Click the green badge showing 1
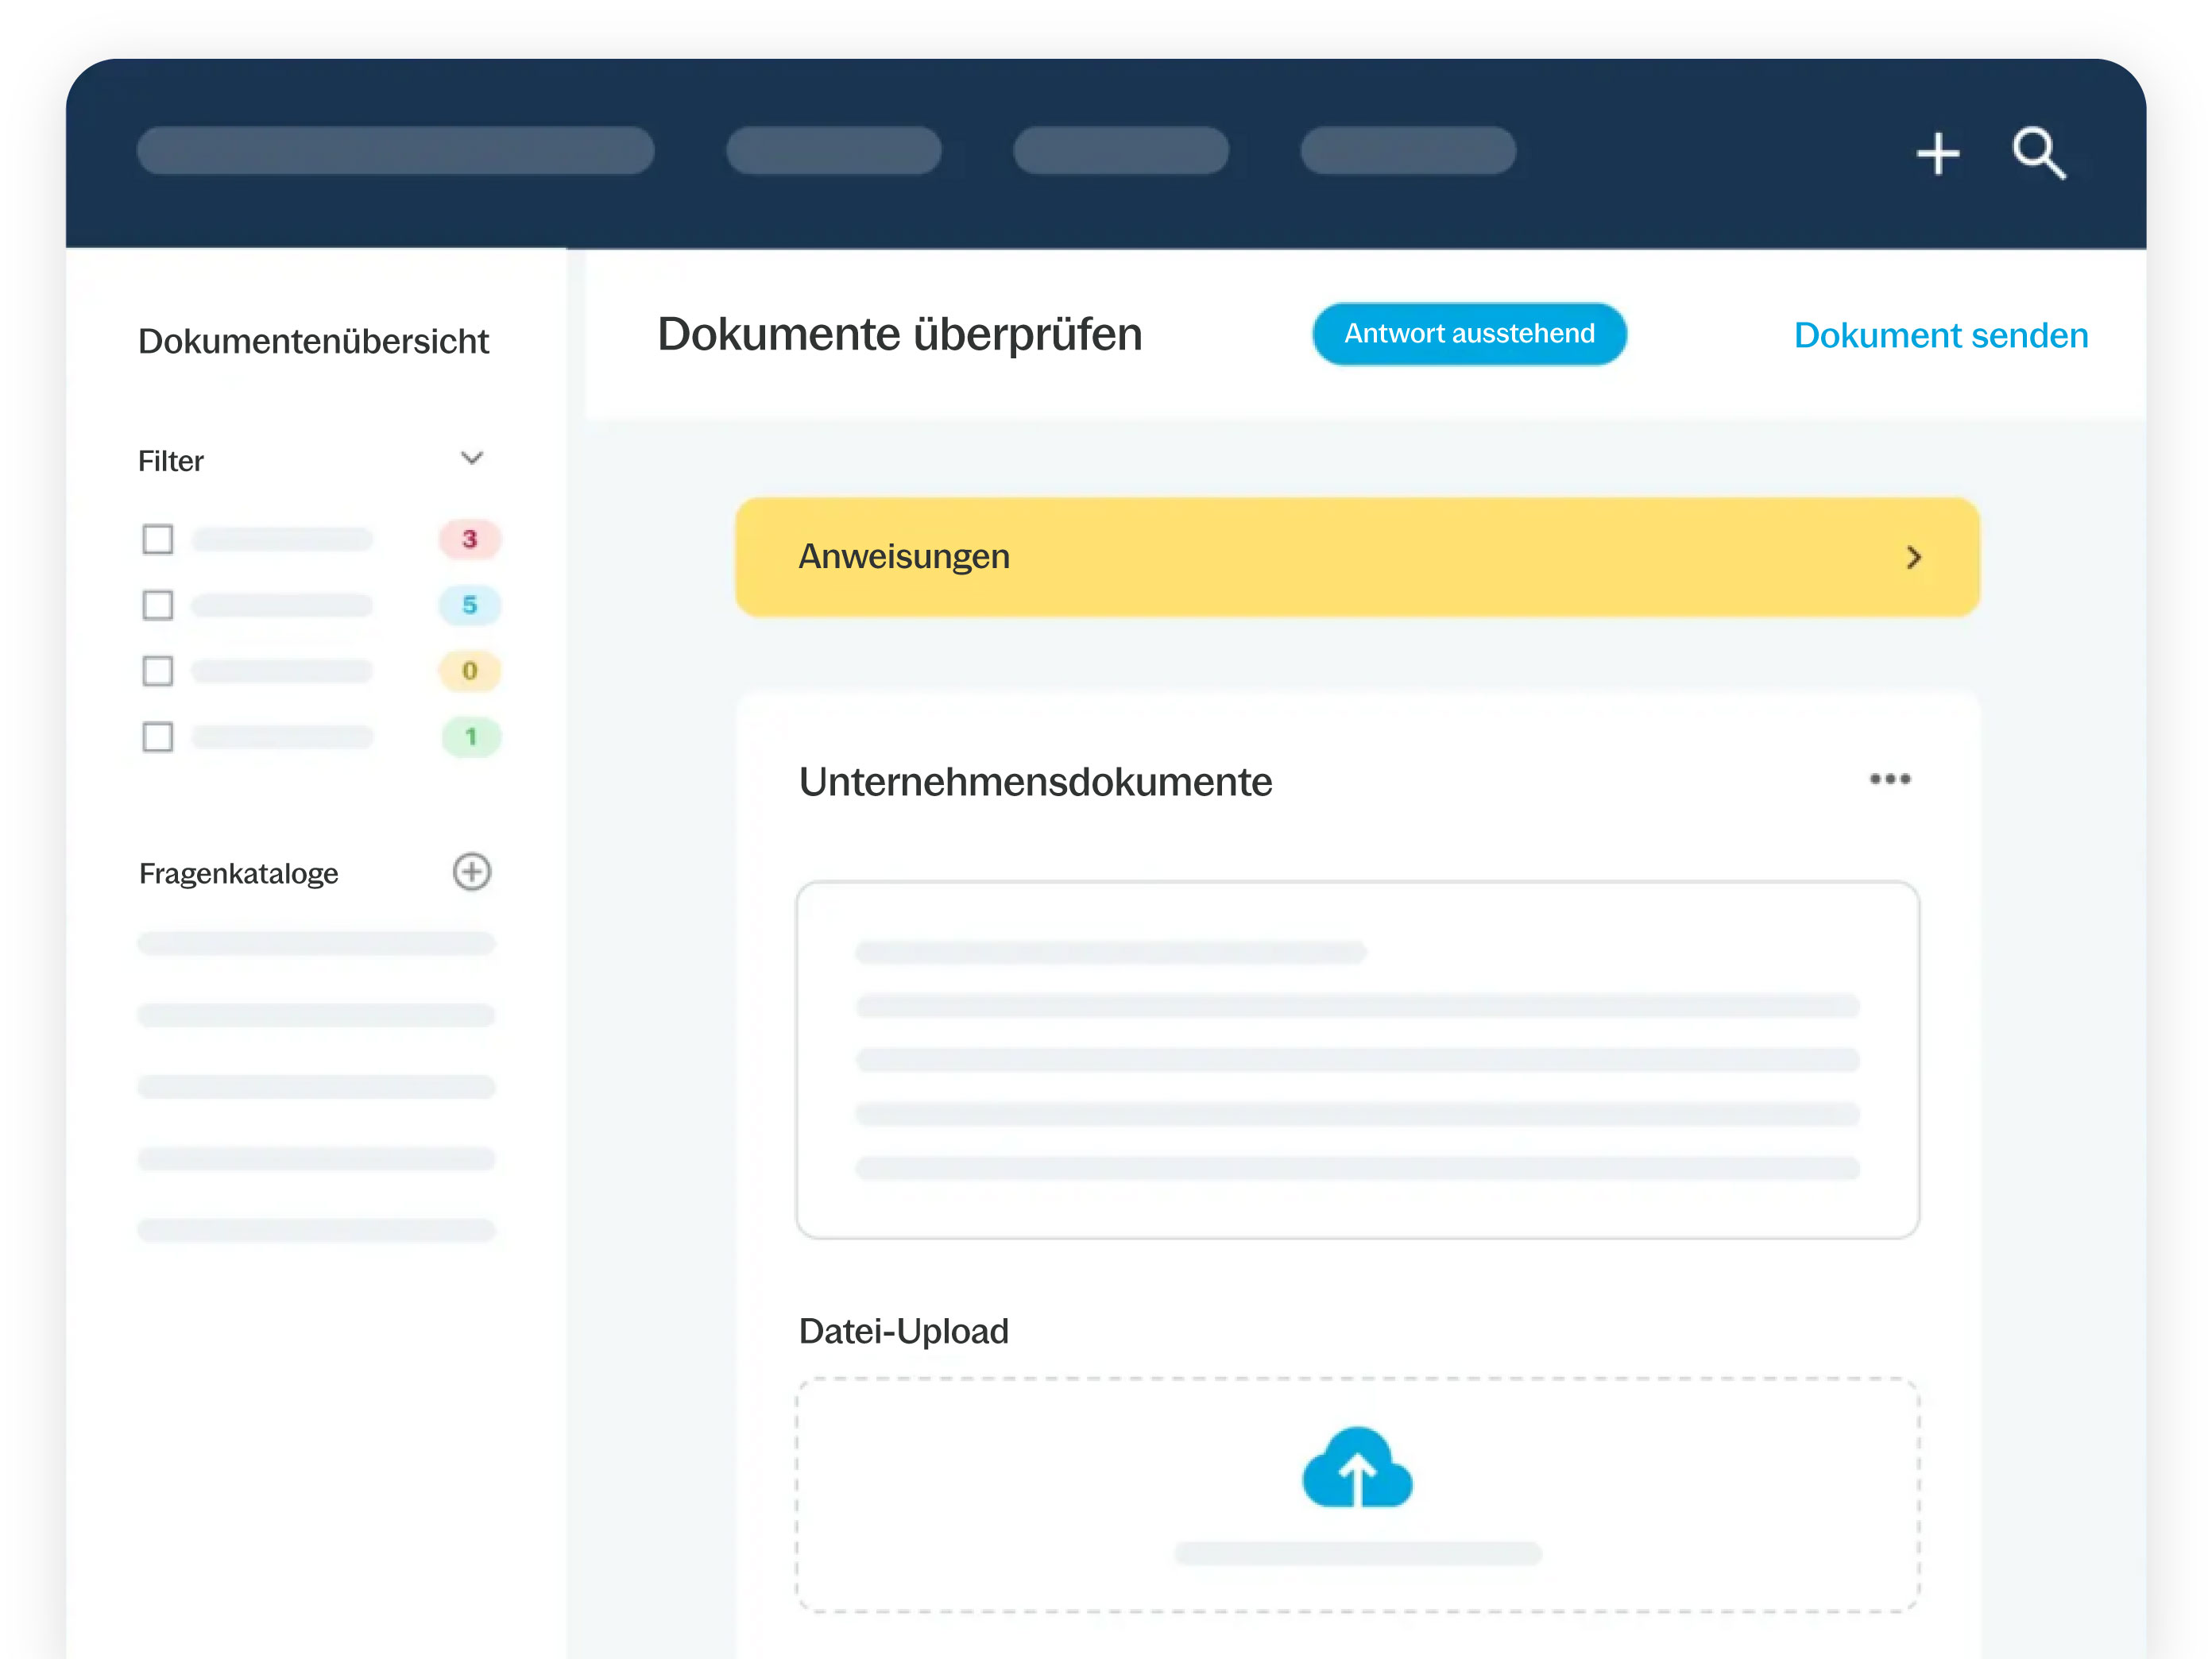Screen dimensions: 2212x1659 click(x=470, y=737)
